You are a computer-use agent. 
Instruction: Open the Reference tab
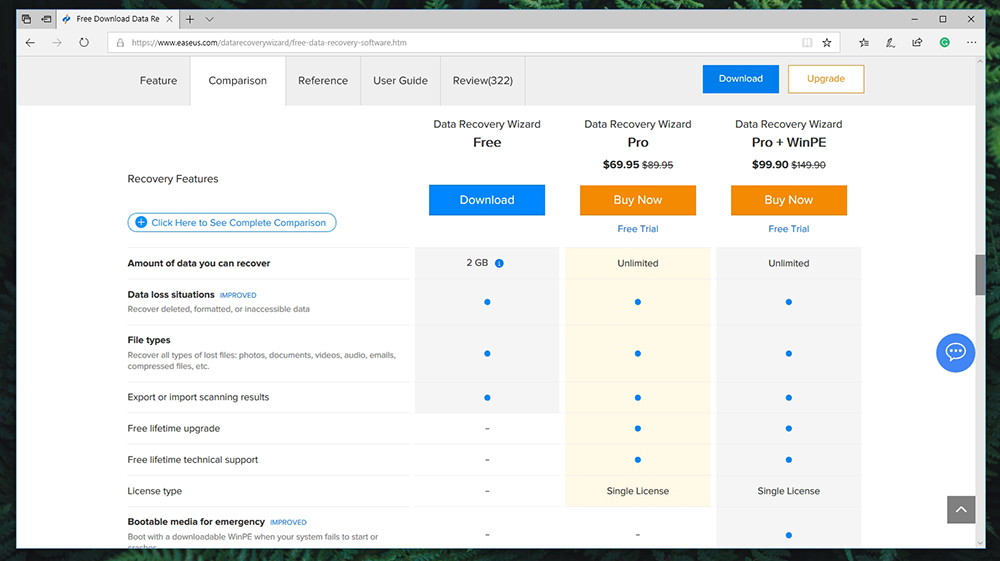coord(323,80)
